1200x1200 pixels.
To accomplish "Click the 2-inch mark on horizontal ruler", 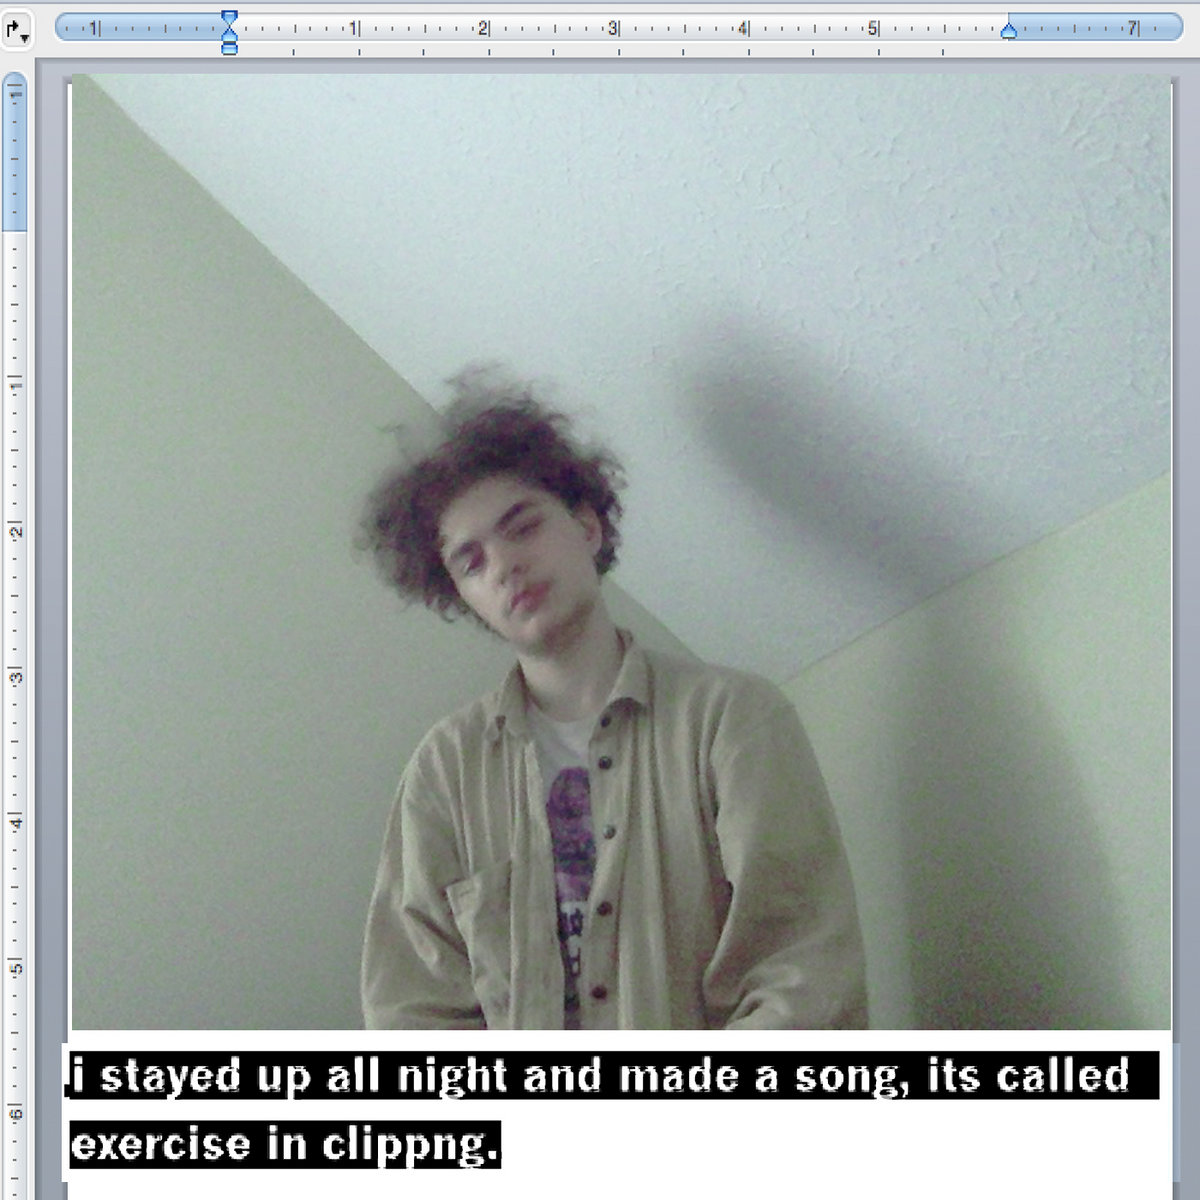I will 483,28.
